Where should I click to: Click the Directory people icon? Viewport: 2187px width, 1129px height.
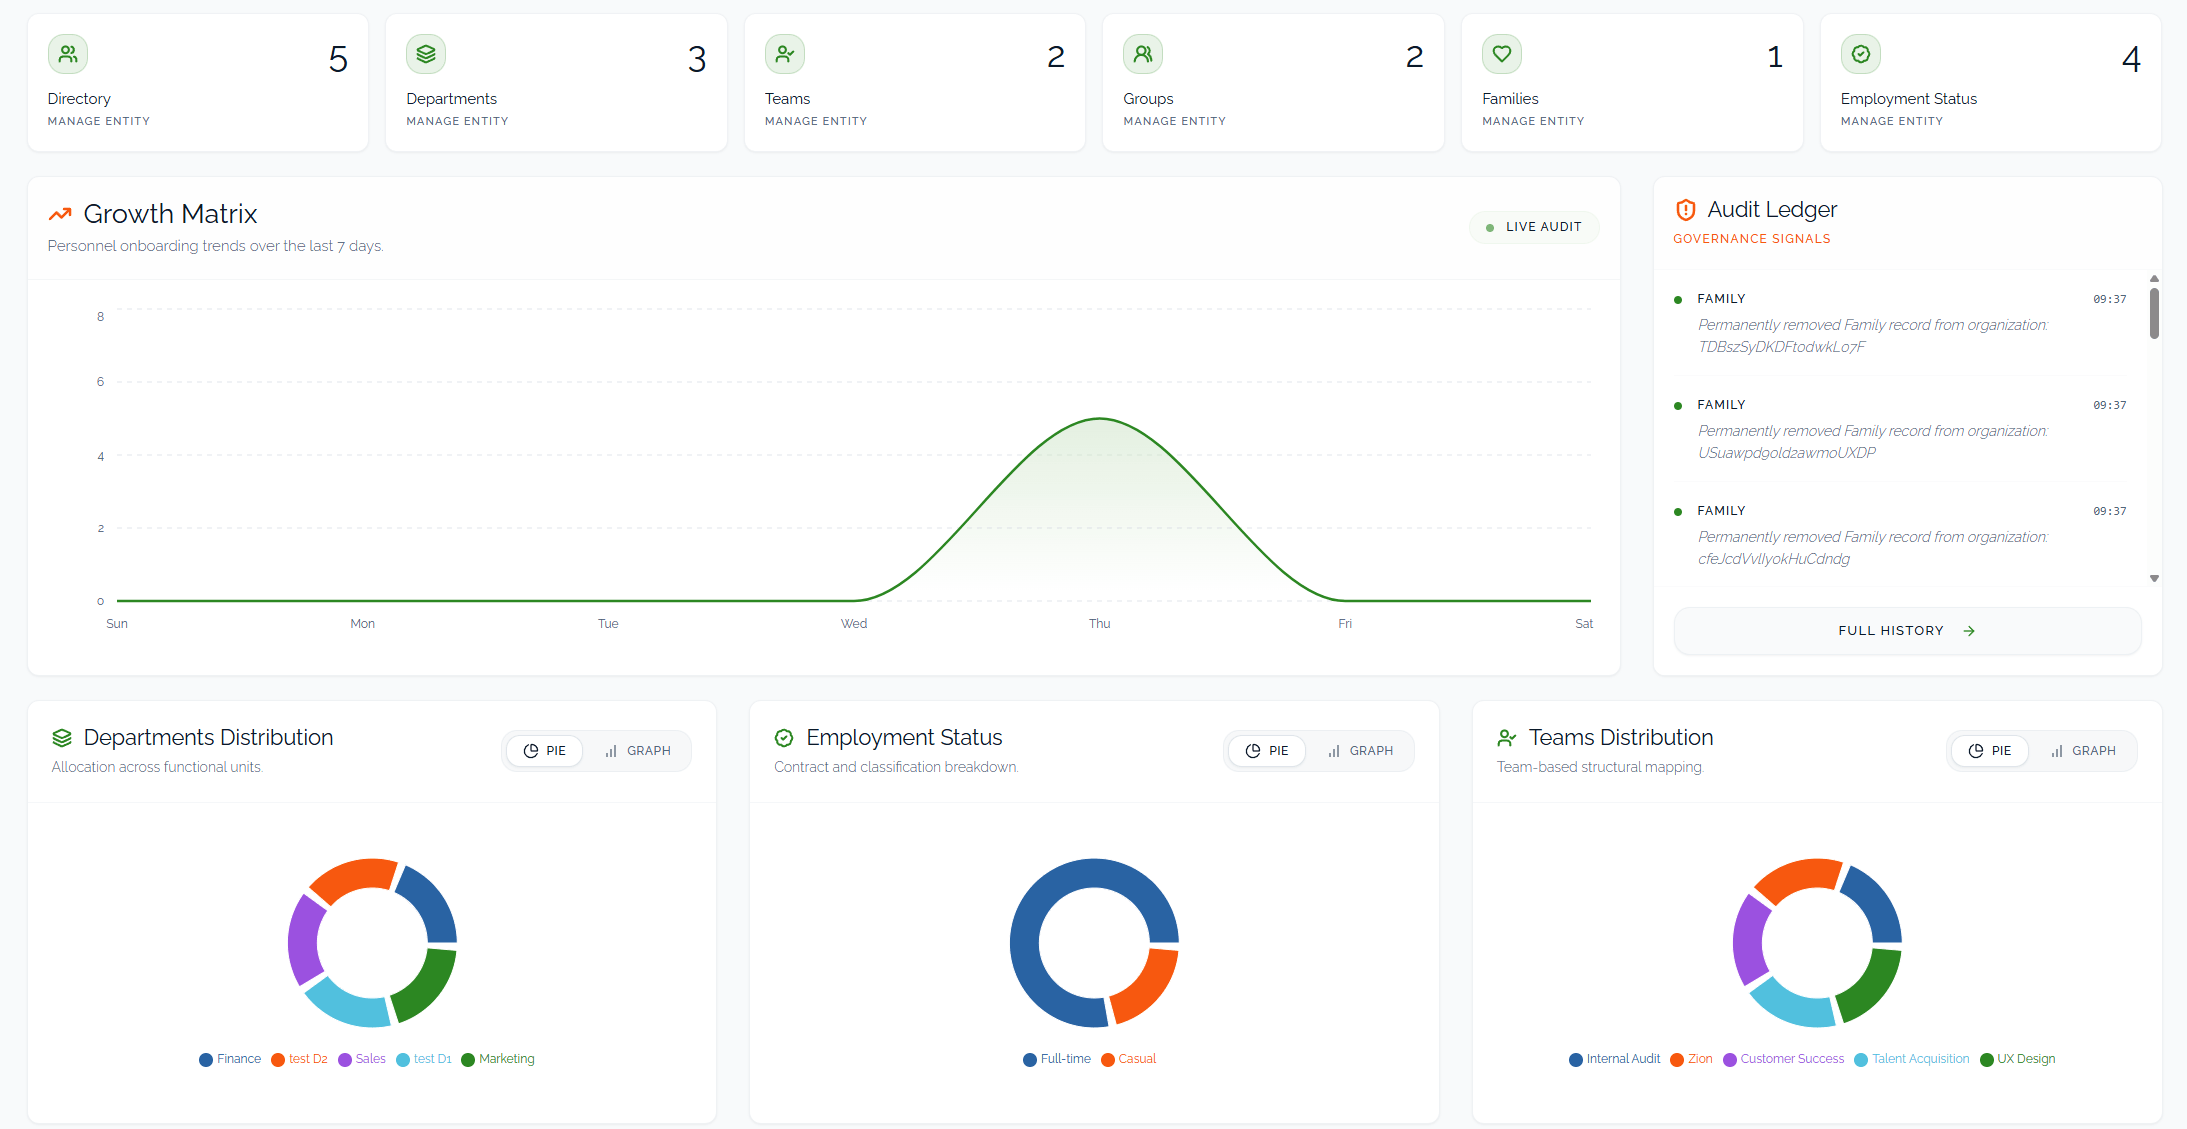[x=68, y=54]
